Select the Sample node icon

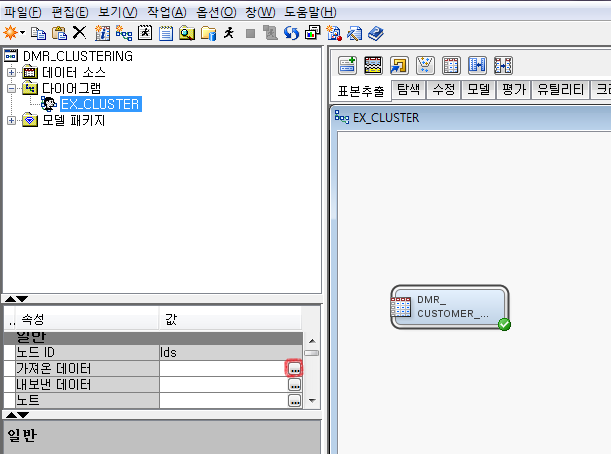click(x=503, y=65)
